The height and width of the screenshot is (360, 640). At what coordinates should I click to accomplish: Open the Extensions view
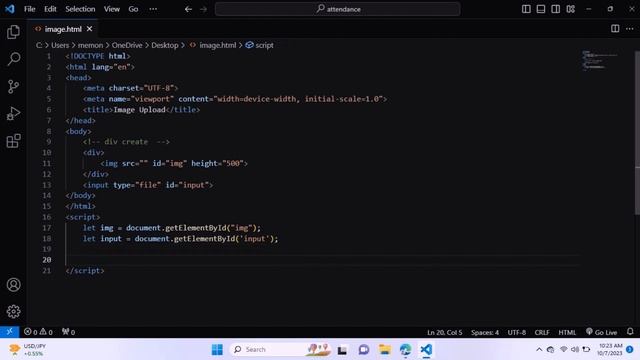13,141
